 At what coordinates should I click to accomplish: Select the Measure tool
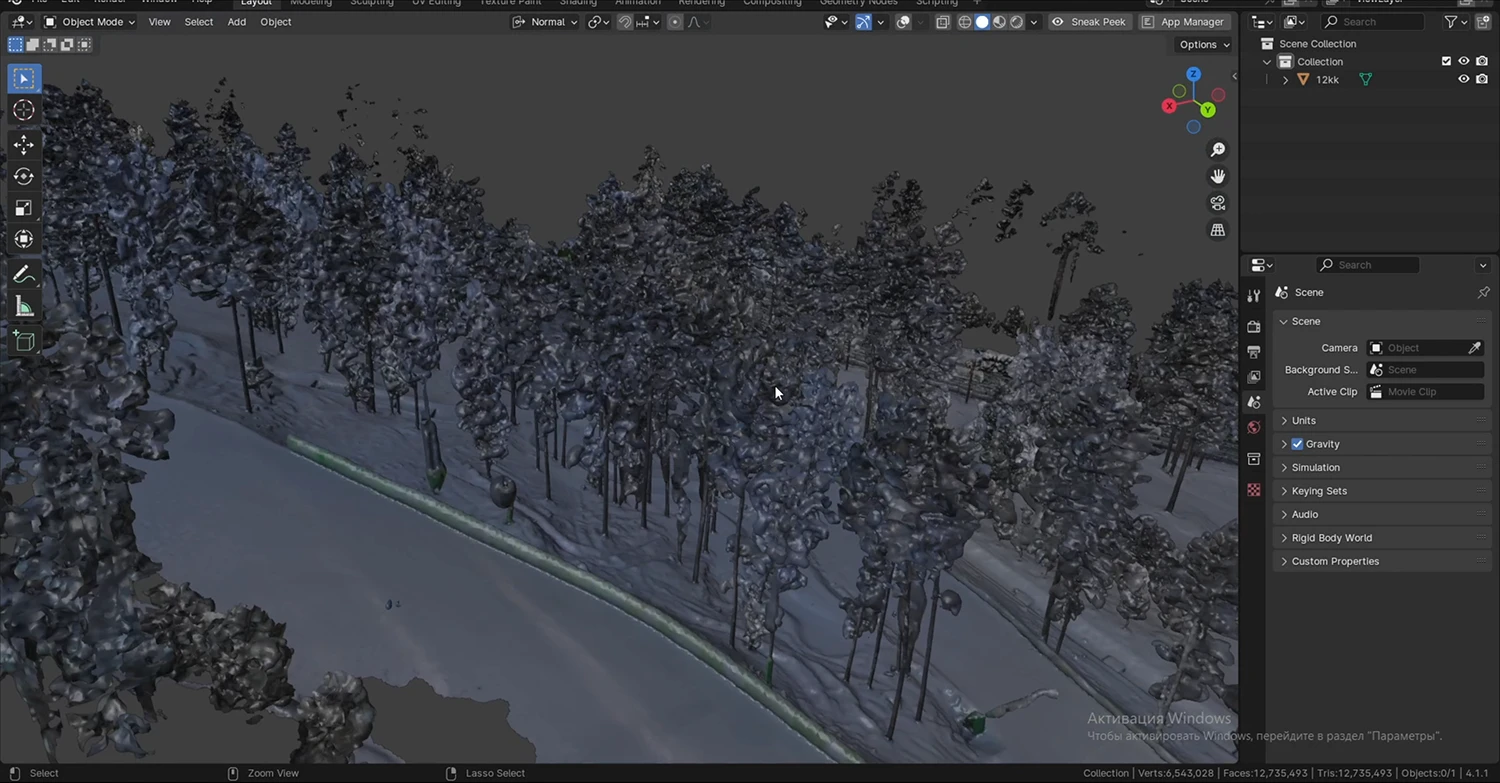coord(24,307)
